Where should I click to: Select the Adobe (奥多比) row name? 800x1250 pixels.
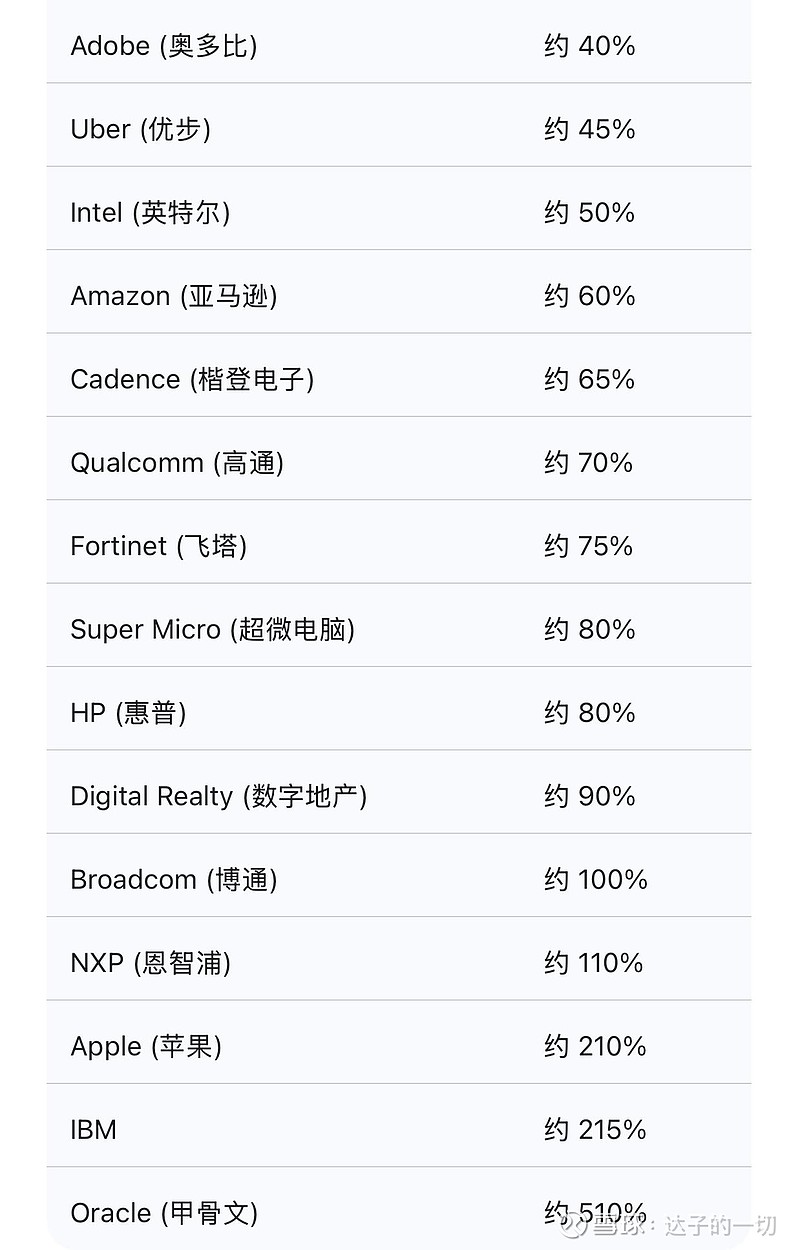point(164,46)
